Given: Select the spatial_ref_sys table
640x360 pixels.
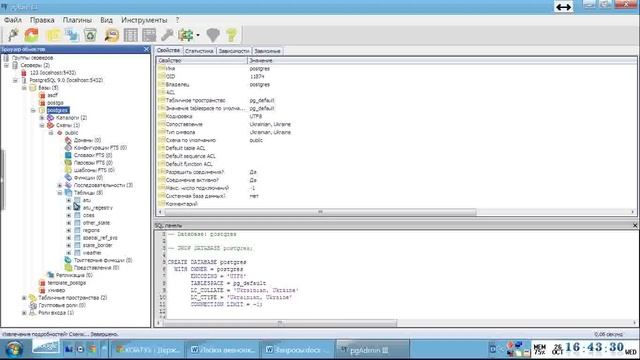Looking at the screenshot, I should 100,238.
